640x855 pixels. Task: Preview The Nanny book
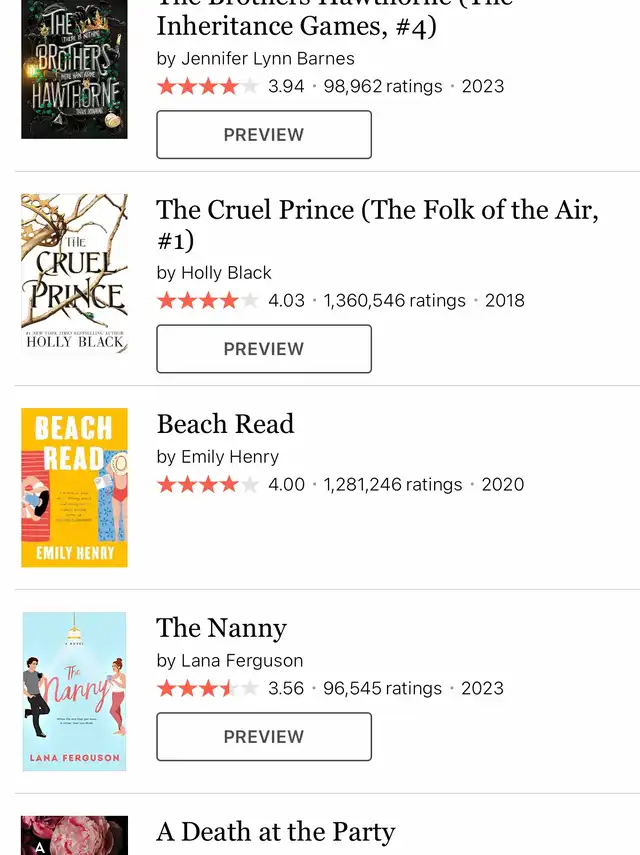[x=264, y=737]
